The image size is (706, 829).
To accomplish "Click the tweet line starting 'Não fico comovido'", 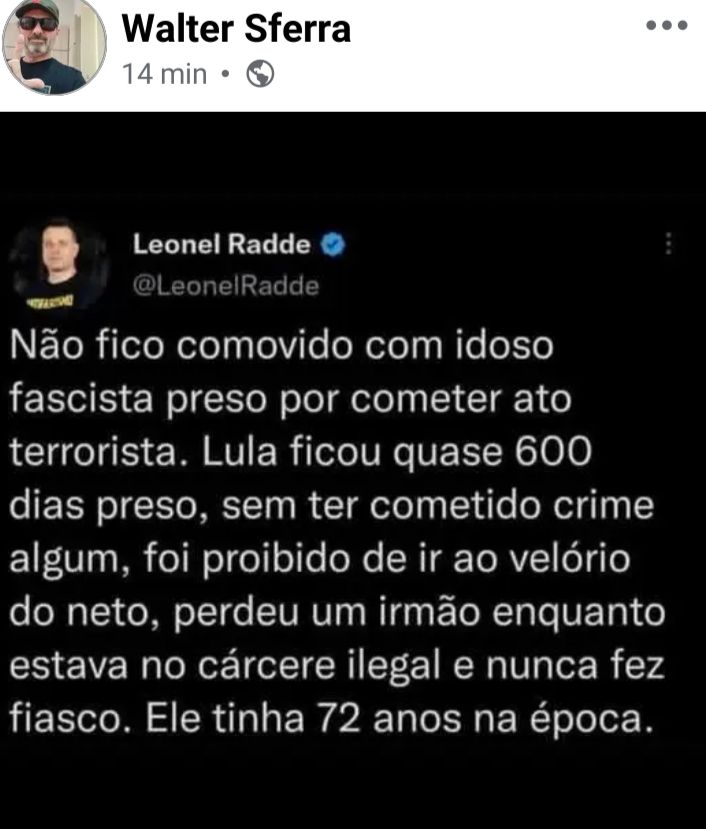I will (x=281, y=345).
